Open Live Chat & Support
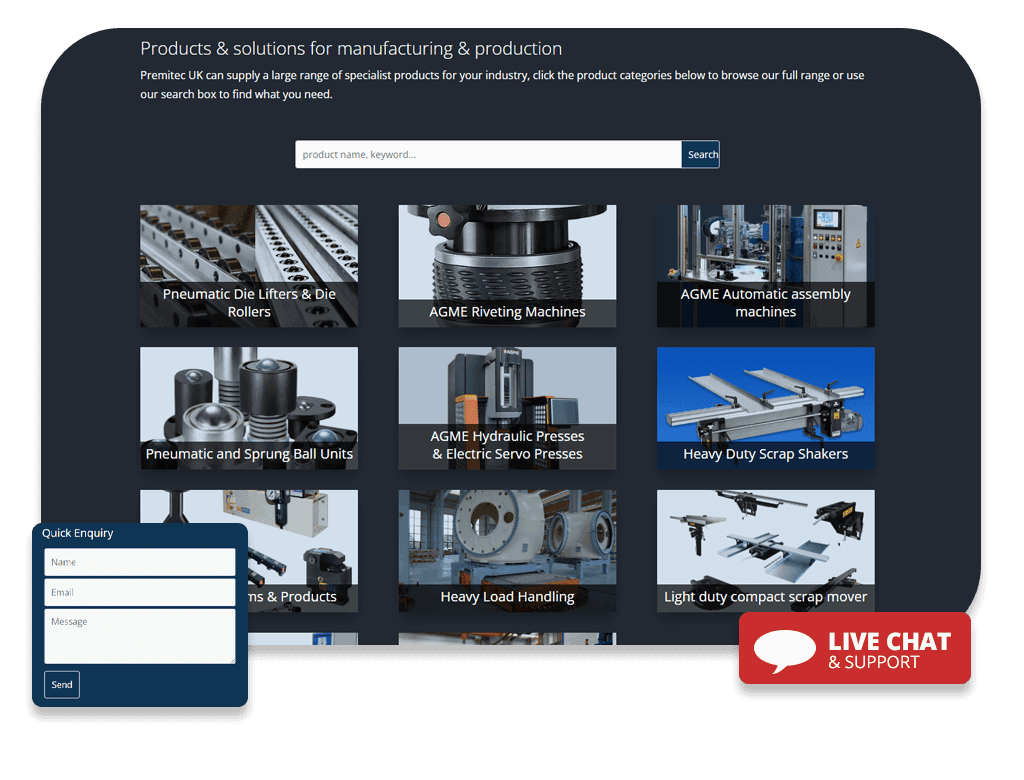1024x780 pixels. [855, 648]
